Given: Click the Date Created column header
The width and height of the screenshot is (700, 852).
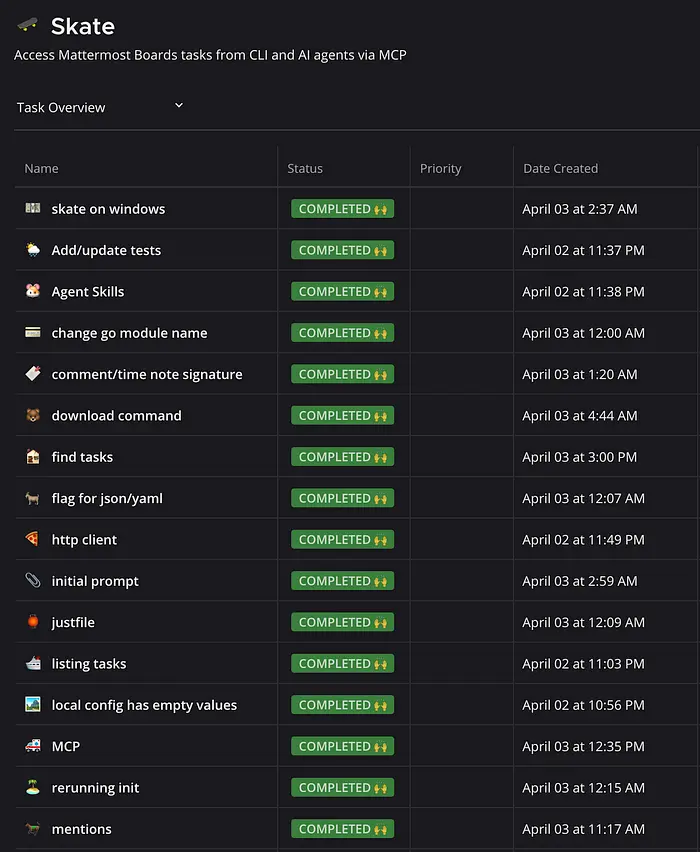Looking at the screenshot, I should coord(560,168).
